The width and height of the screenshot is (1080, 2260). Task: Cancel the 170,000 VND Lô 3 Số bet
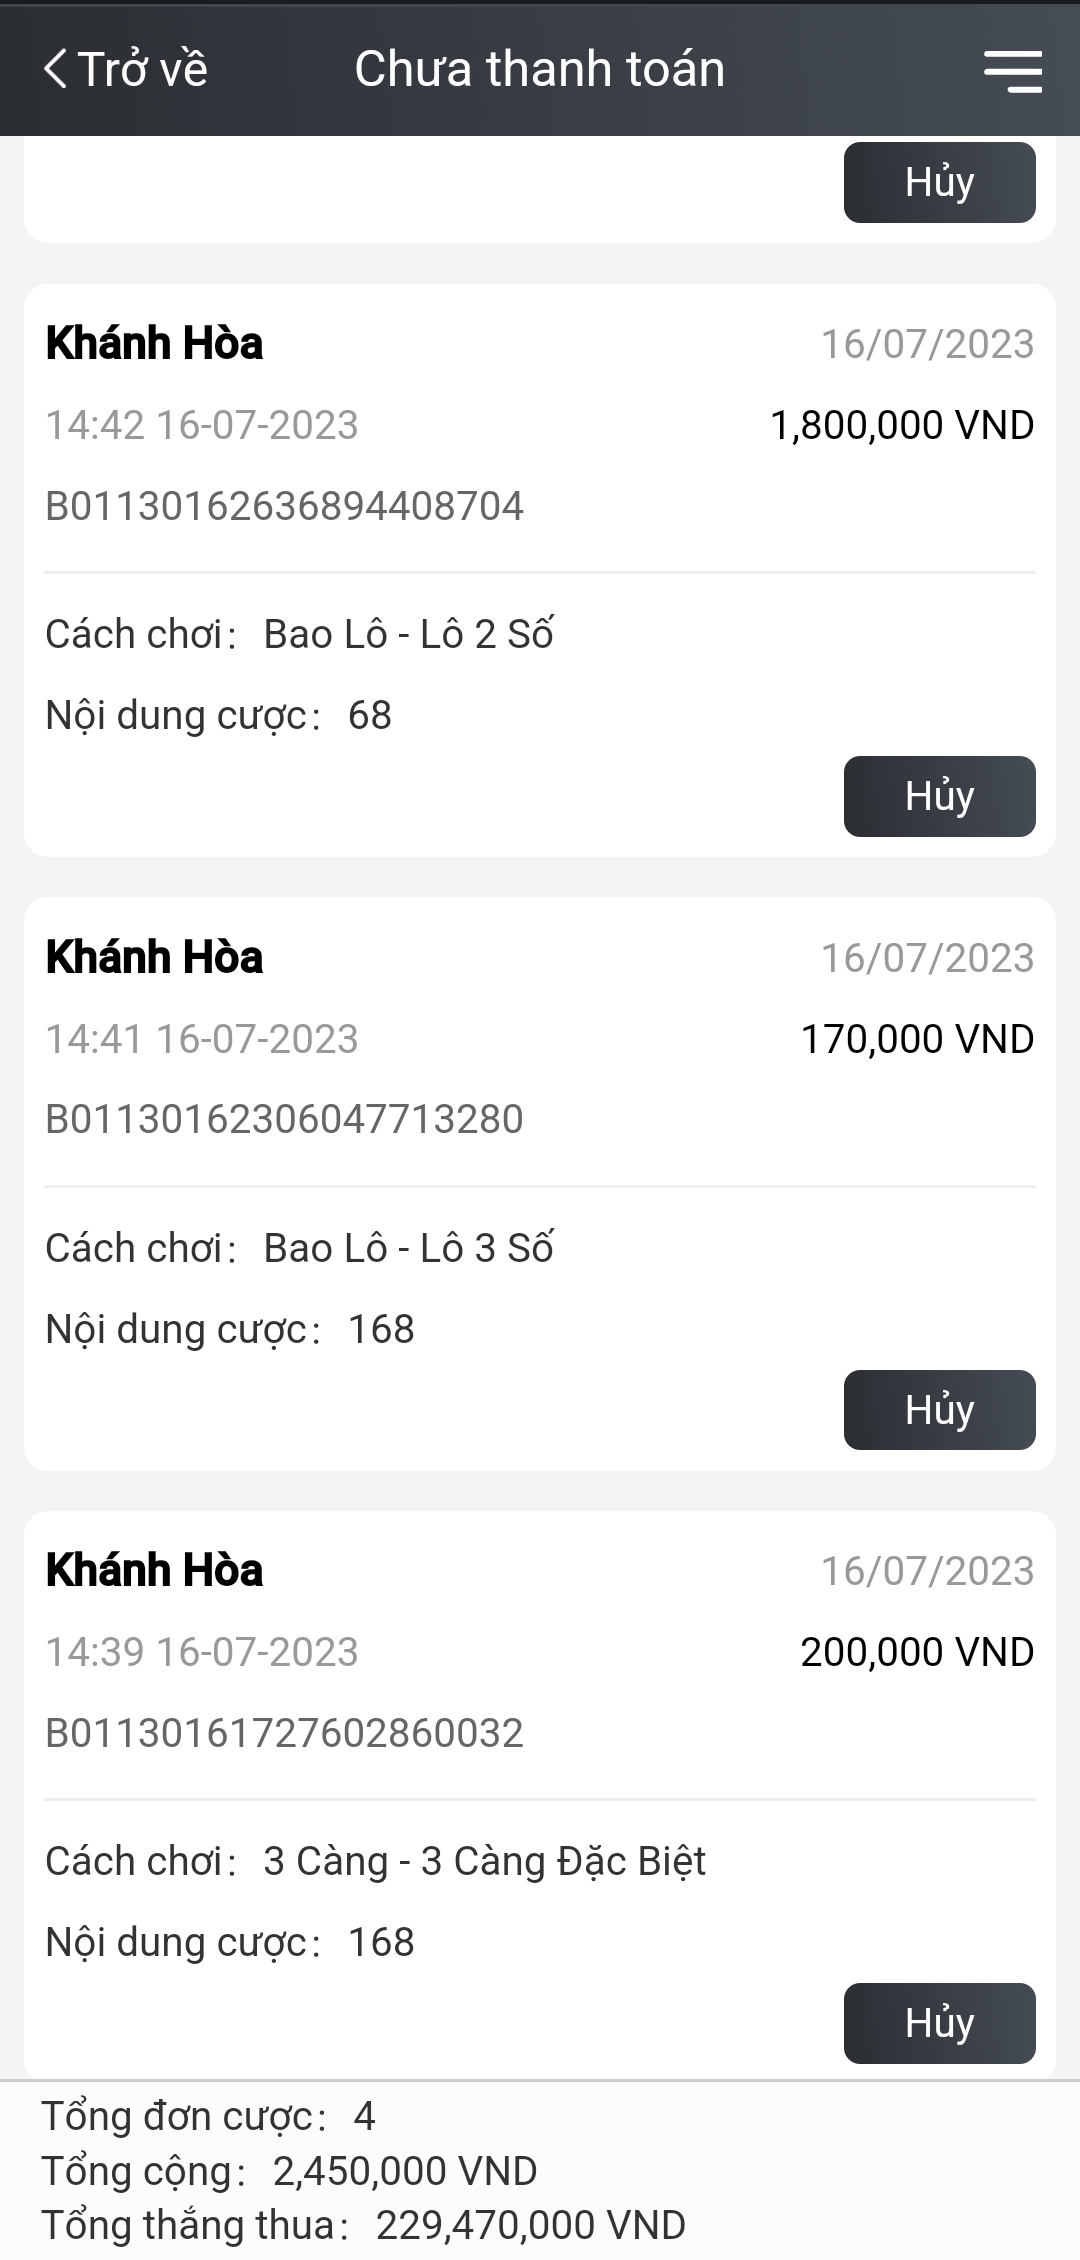(x=939, y=1409)
